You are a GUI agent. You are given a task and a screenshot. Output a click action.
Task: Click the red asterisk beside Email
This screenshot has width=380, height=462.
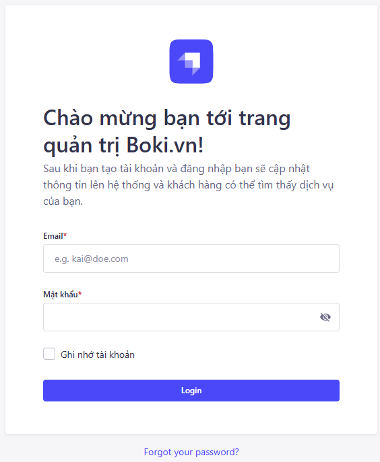pos(65,235)
